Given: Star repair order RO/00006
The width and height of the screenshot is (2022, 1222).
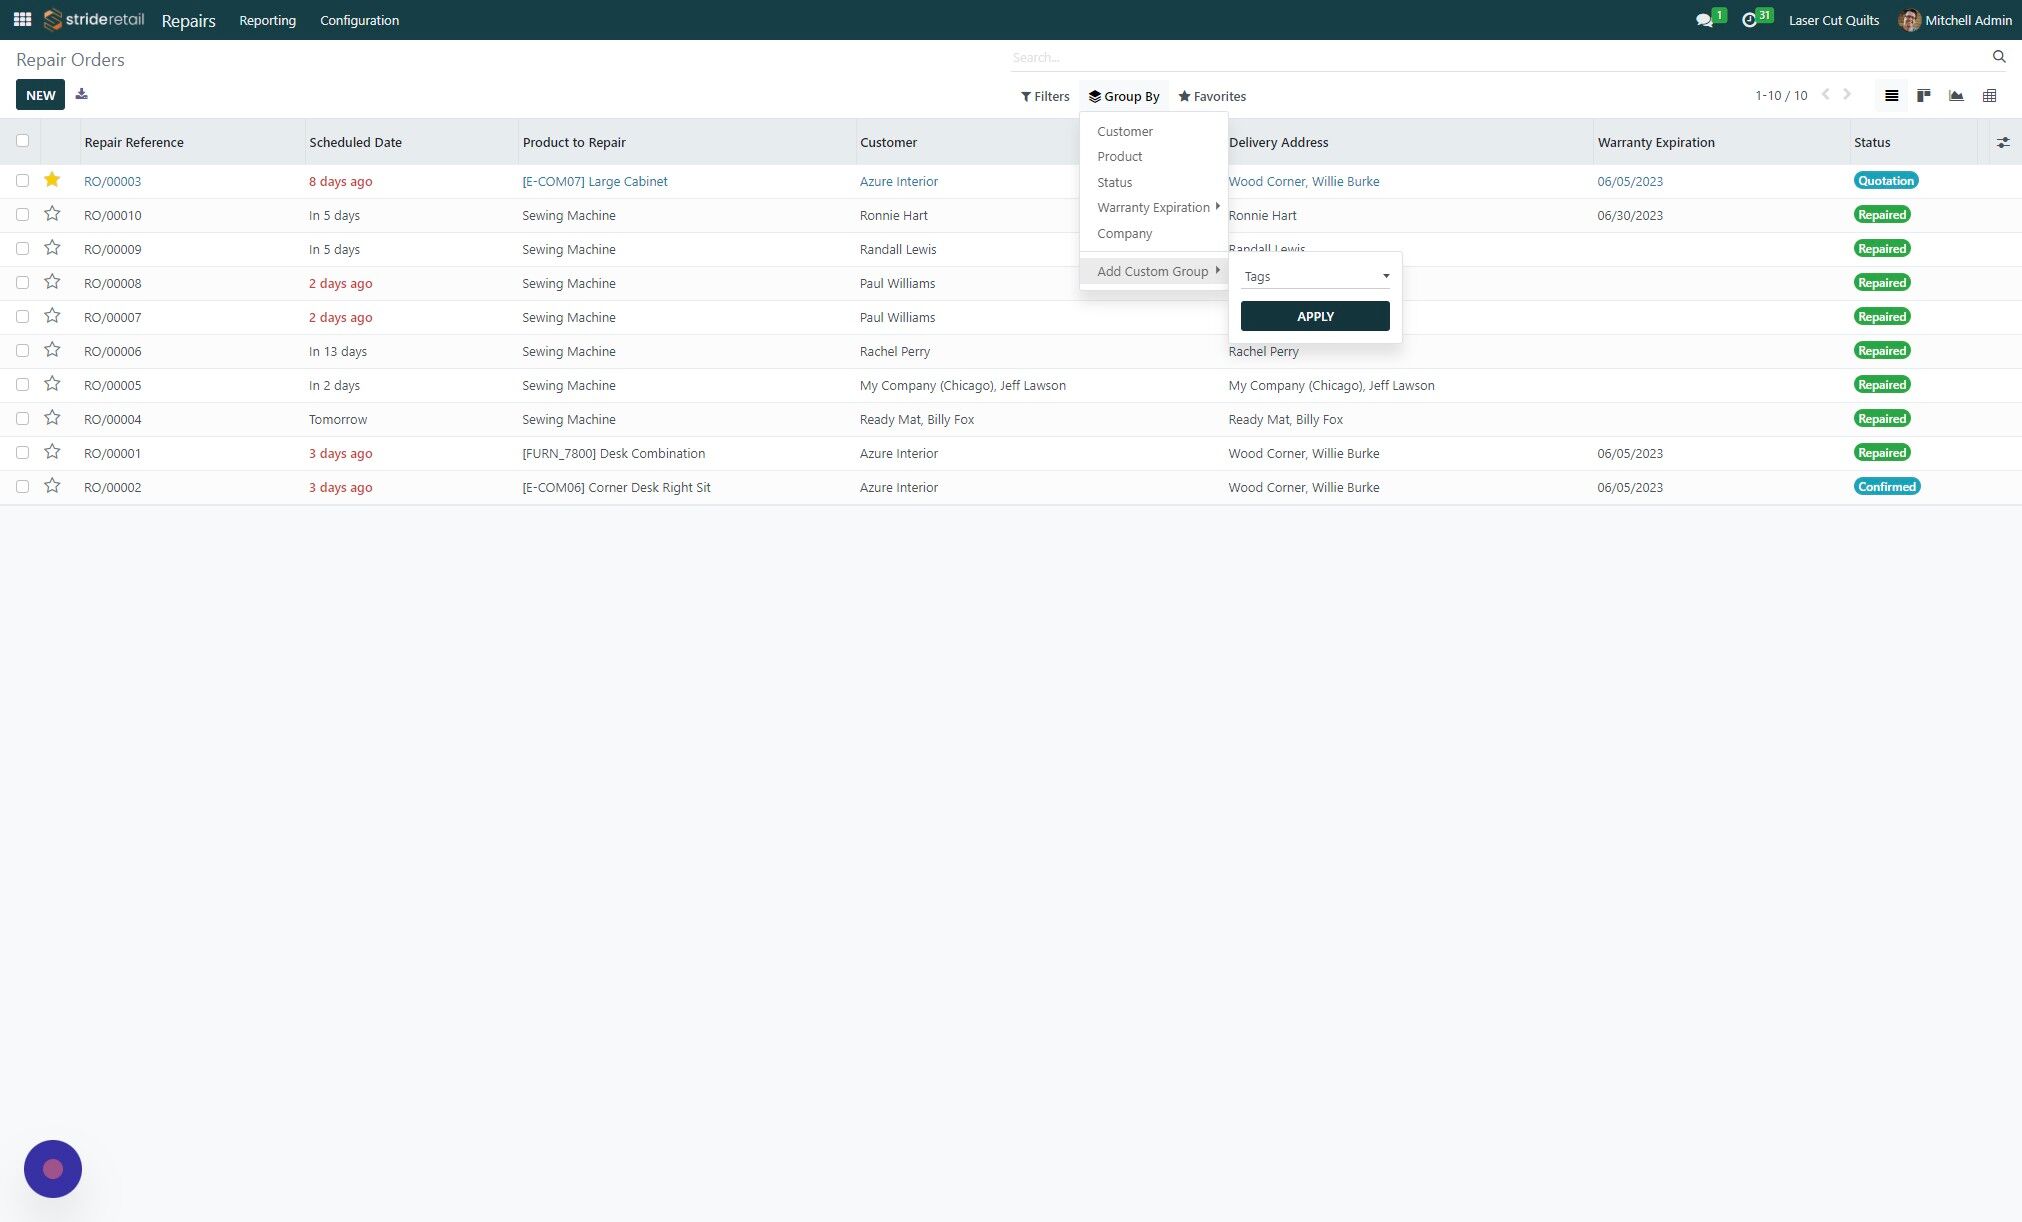Looking at the screenshot, I should pyautogui.click(x=52, y=350).
